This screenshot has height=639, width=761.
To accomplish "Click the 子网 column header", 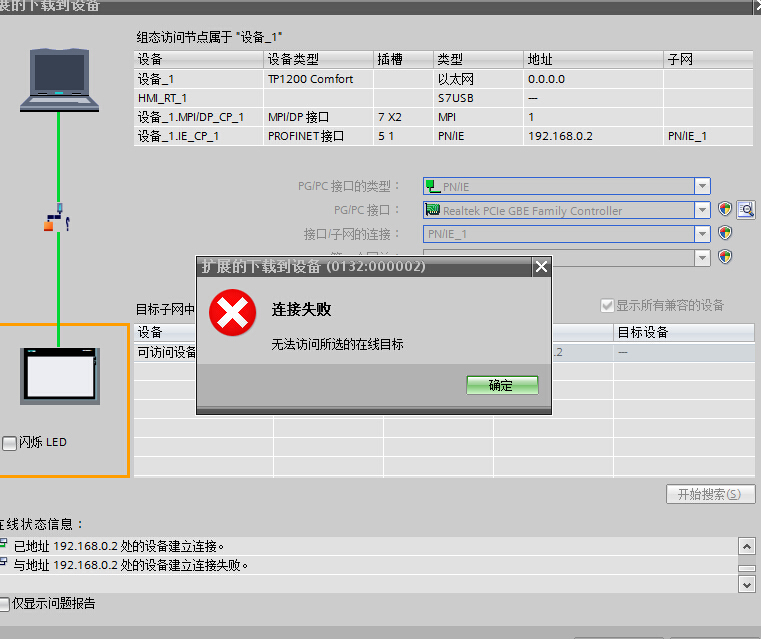I will point(709,59).
